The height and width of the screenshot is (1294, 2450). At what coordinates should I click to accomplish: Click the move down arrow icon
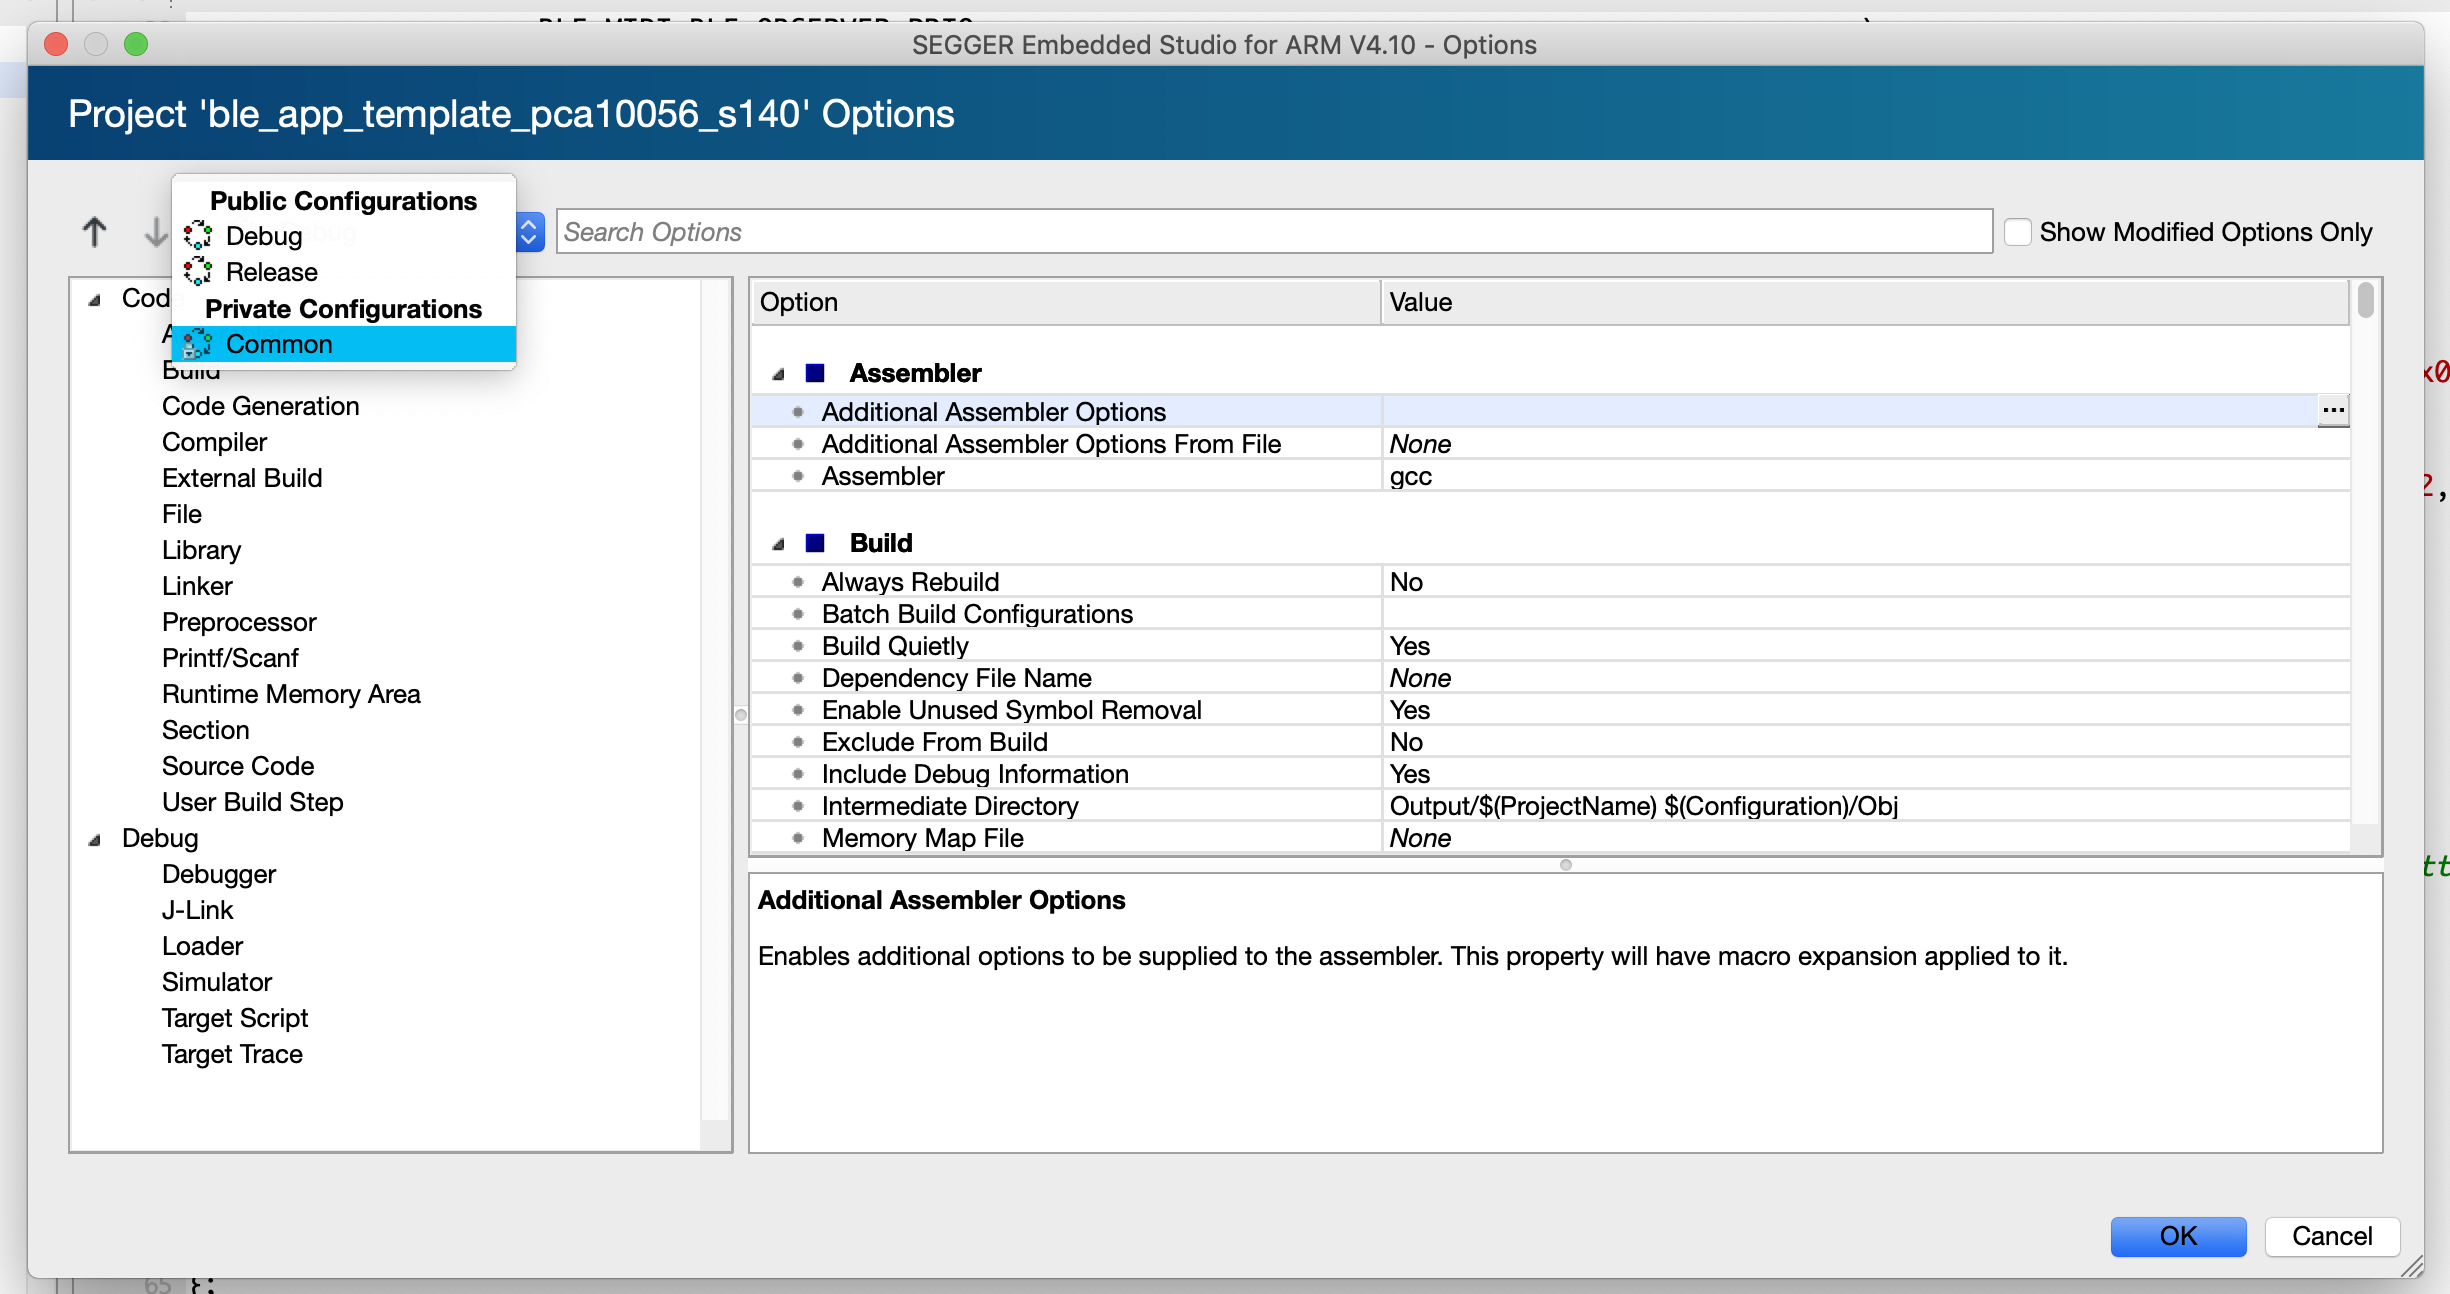[x=155, y=232]
